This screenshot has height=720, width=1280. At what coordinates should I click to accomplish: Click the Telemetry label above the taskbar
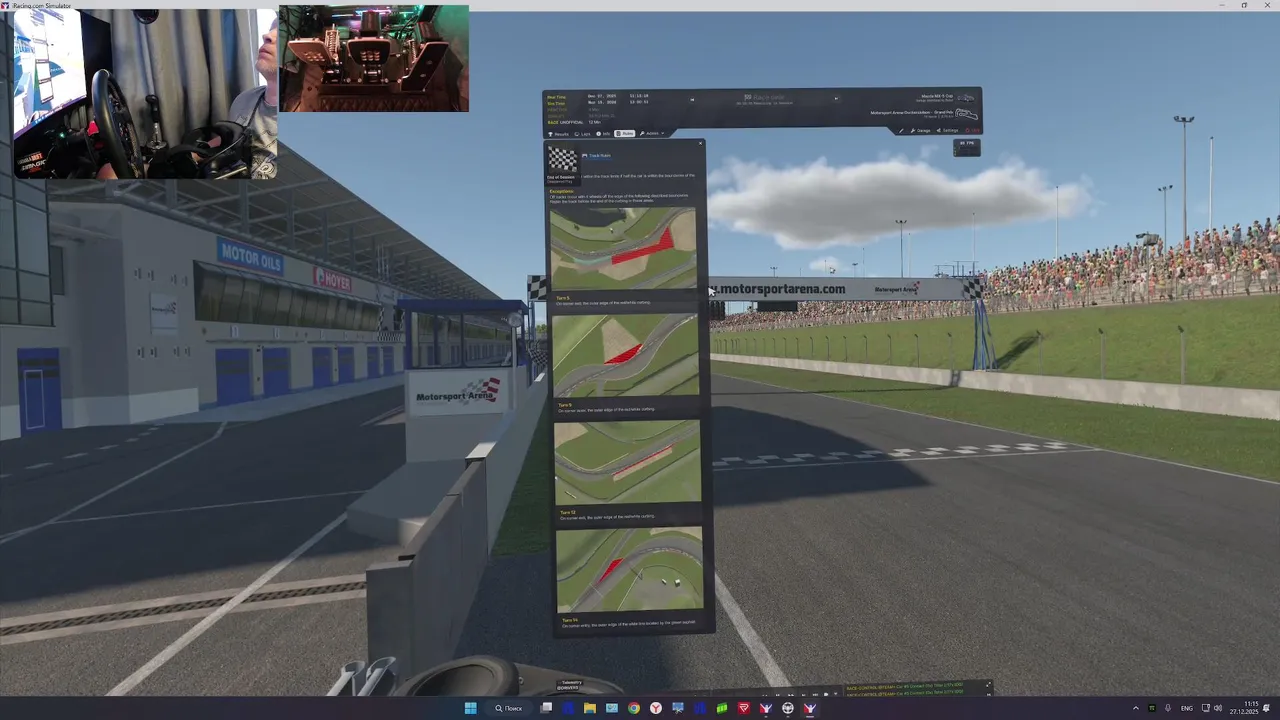pyautogui.click(x=570, y=682)
